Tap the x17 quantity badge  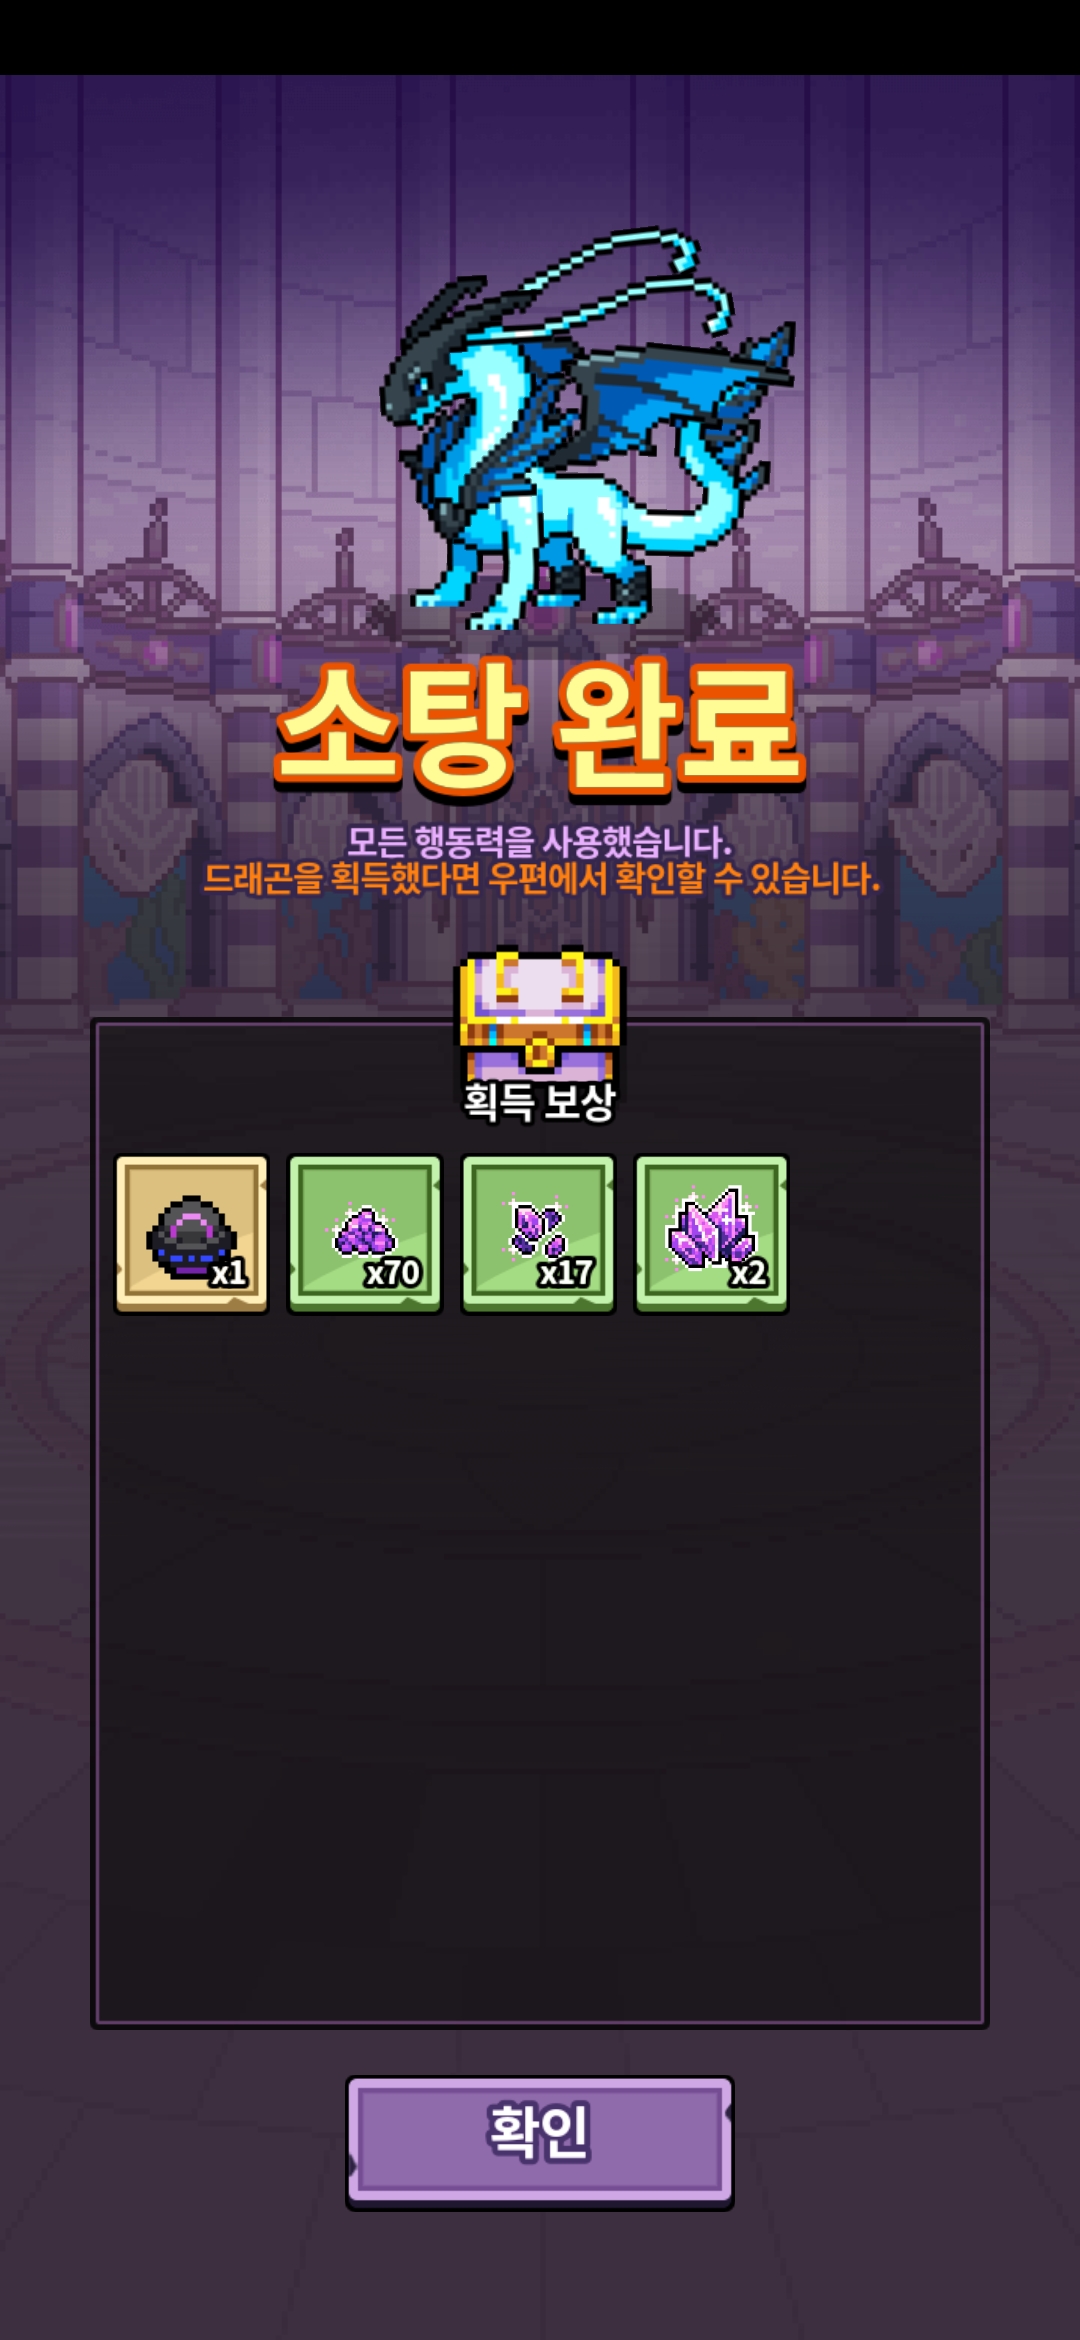click(566, 1273)
